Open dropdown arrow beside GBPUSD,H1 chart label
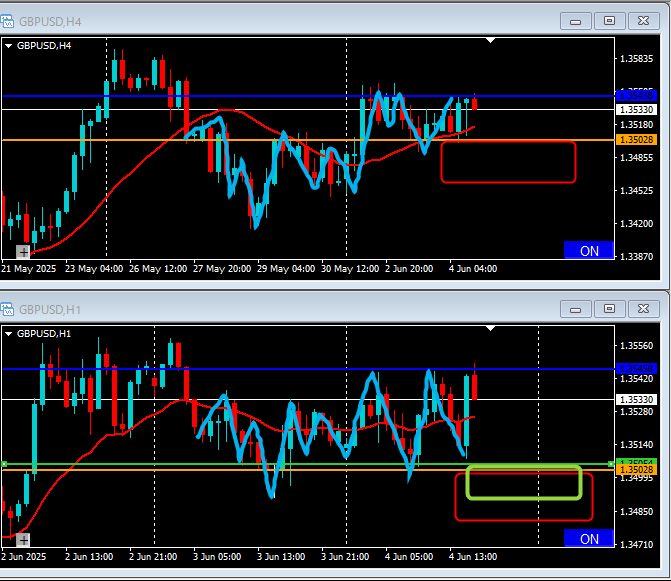671x581 pixels. click(9, 334)
